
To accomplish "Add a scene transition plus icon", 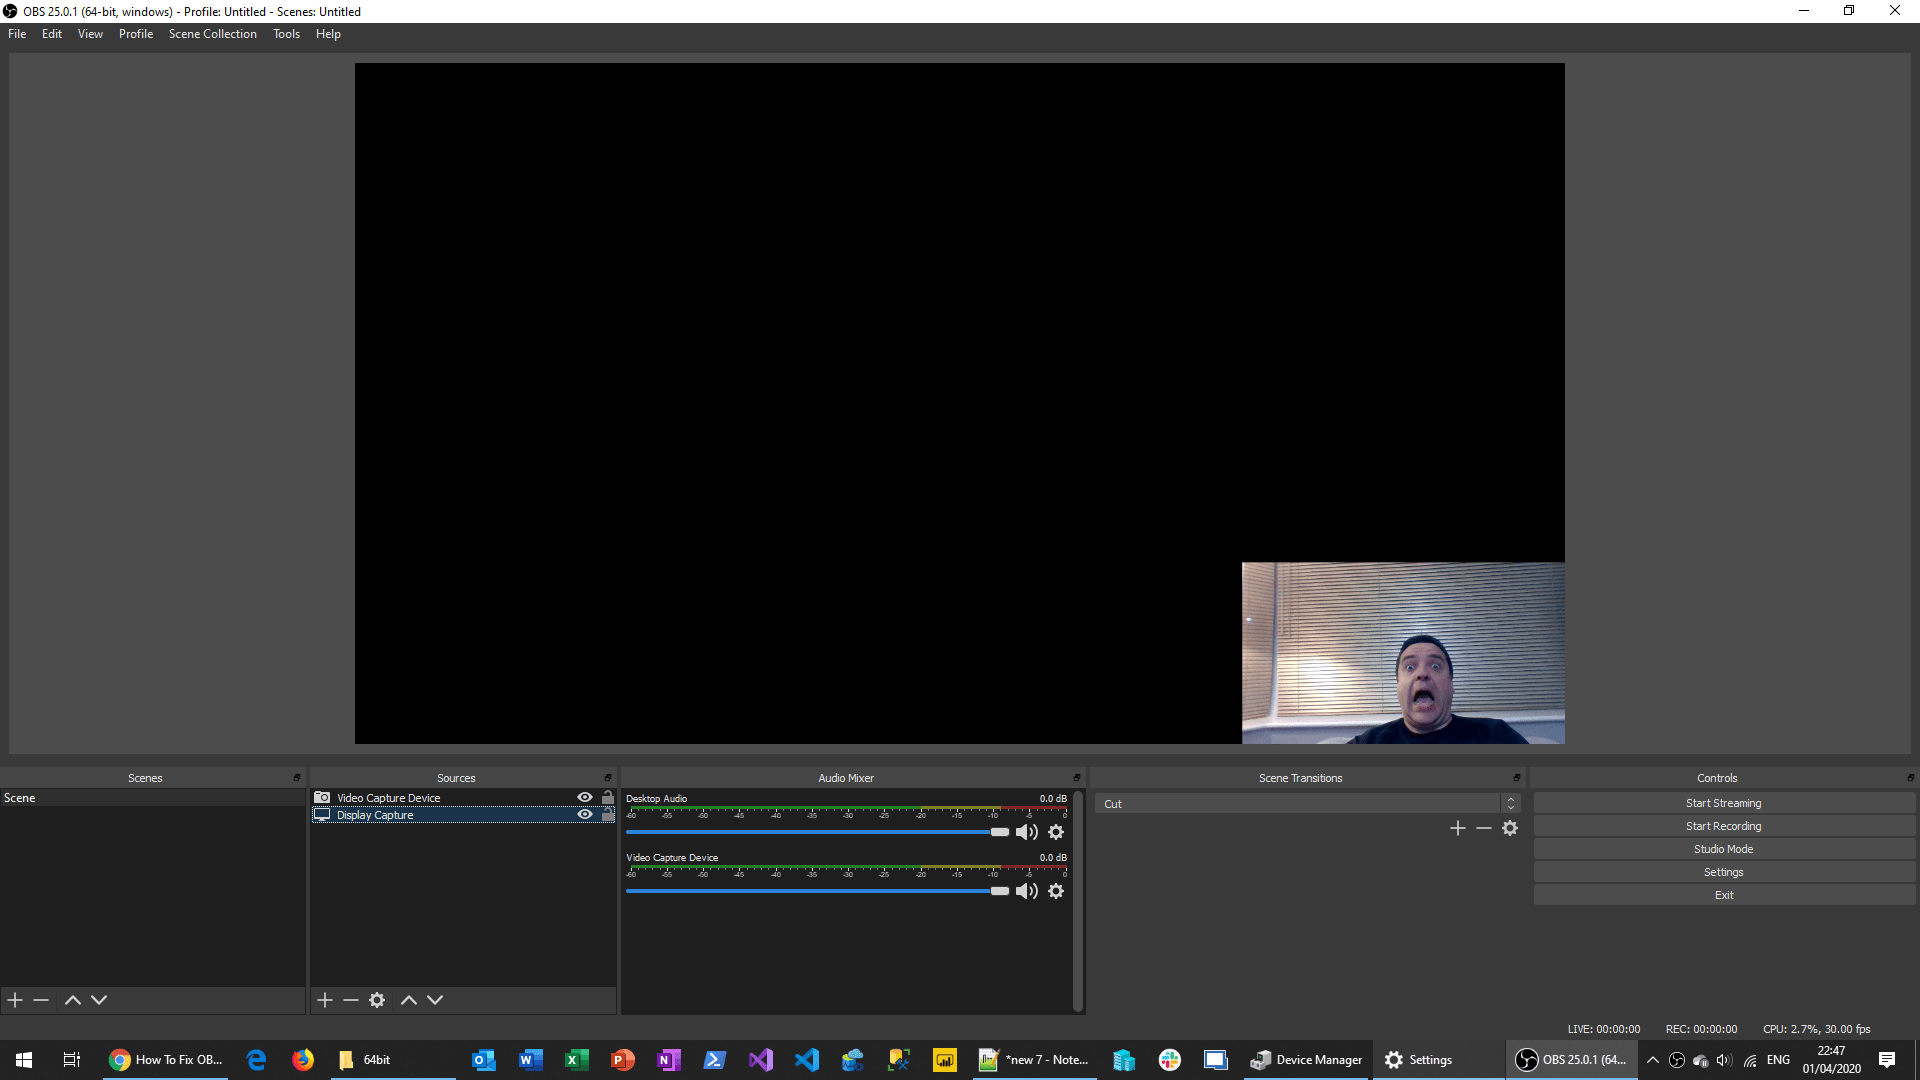I will [1458, 828].
